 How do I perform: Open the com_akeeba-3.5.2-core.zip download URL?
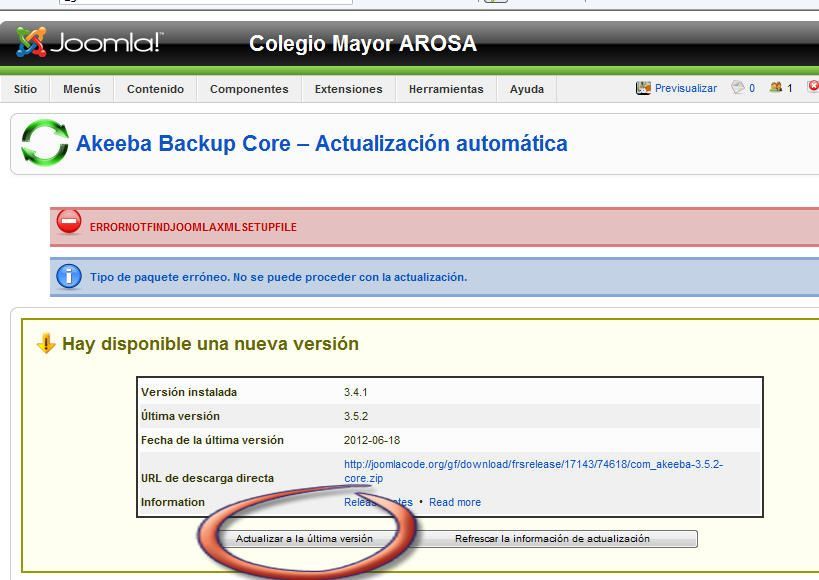pos(533,471)
